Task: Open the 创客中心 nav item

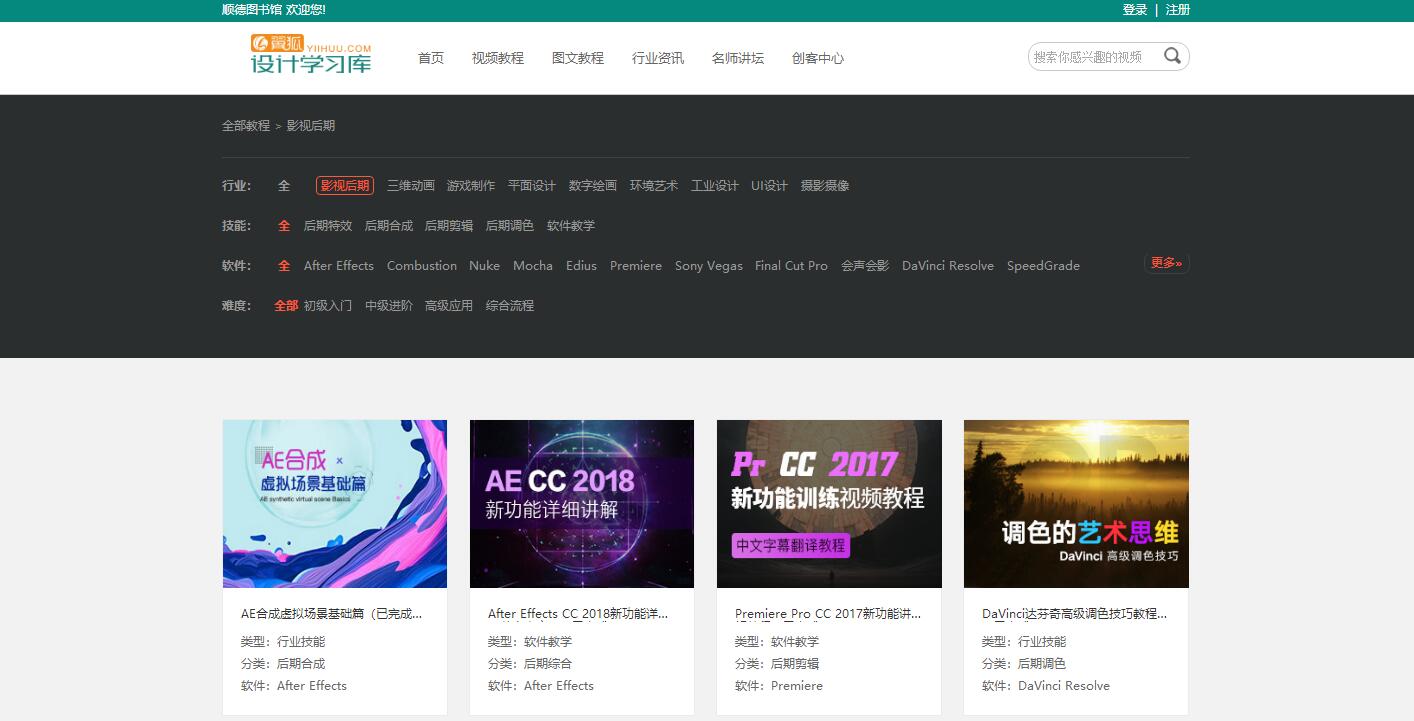Action: coord(818,58)
